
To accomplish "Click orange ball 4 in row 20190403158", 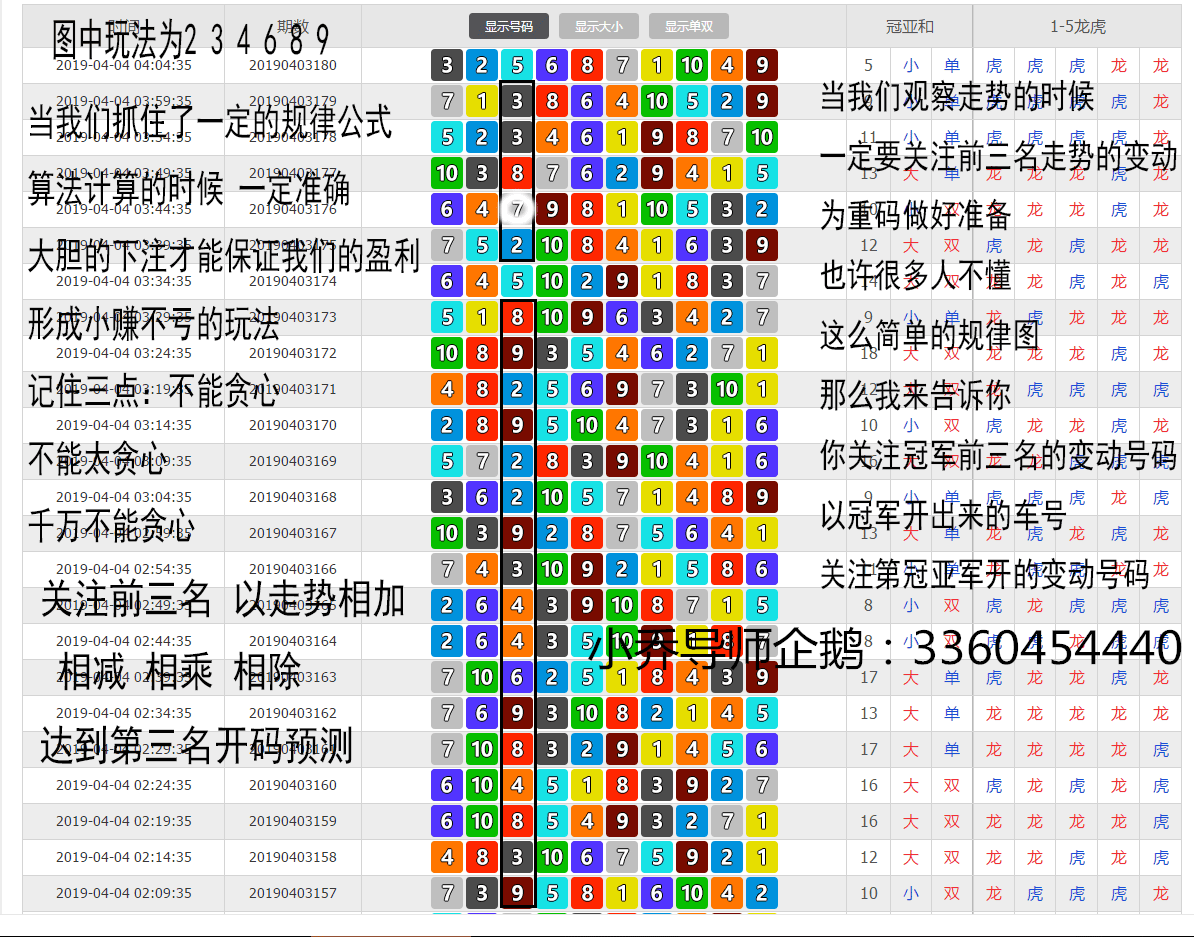I will coord(447,857).
